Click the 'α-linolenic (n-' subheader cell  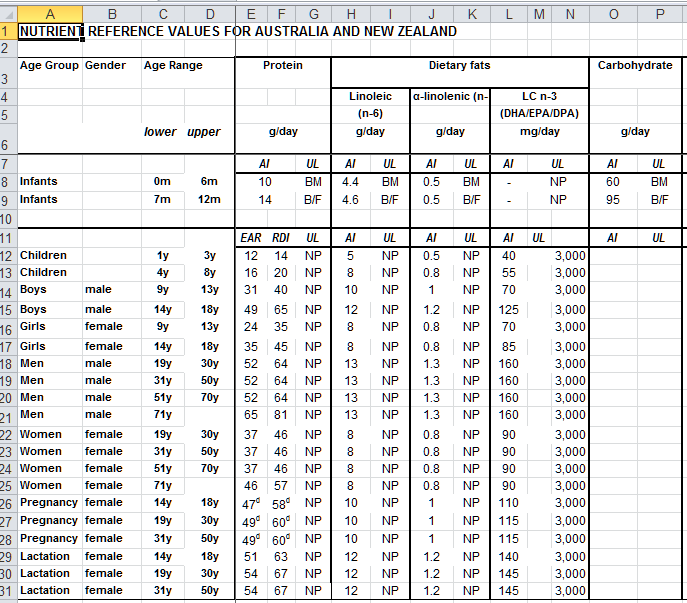point(450,96)
